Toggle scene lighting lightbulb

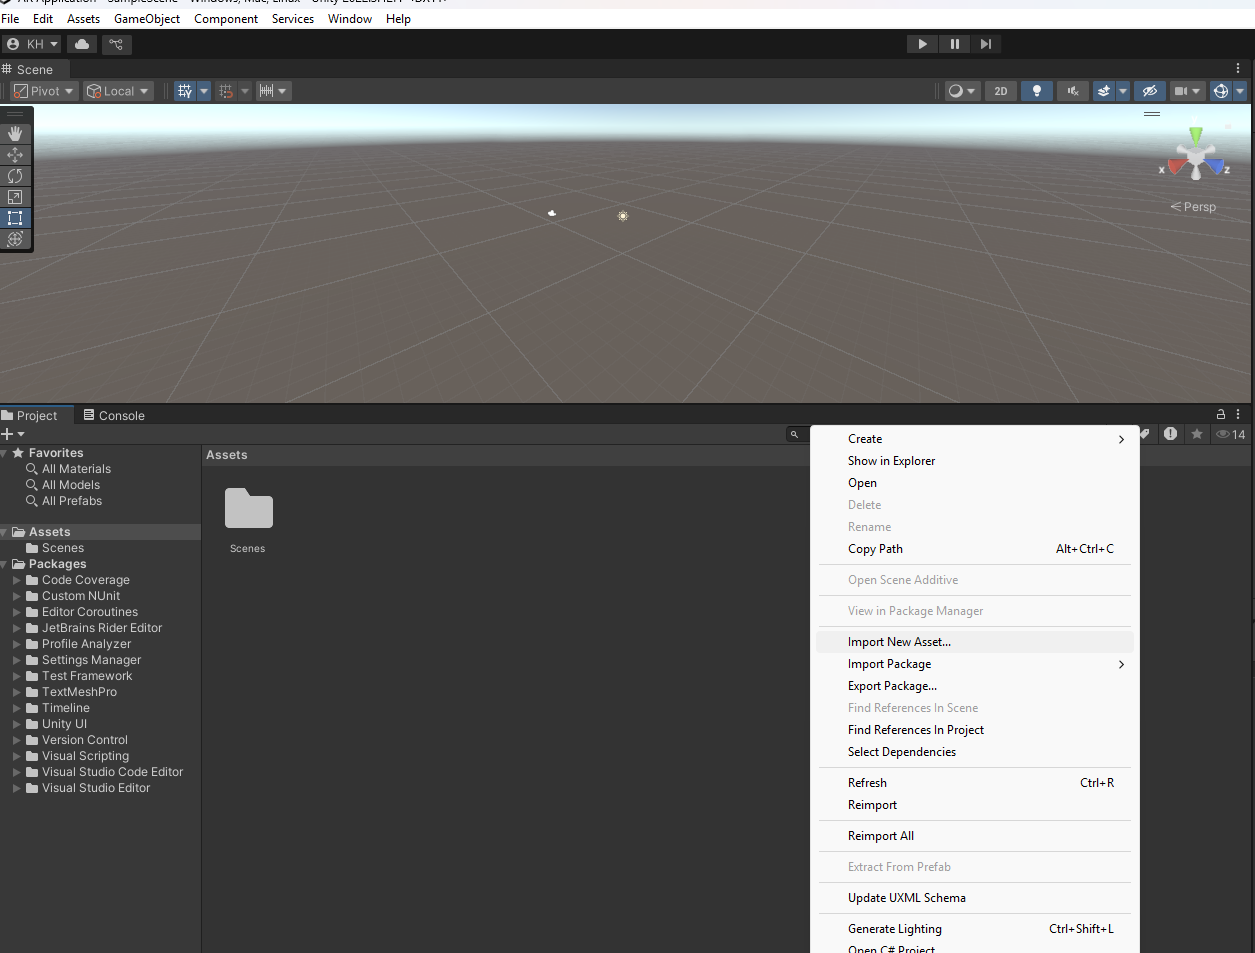coord(1037,91)
